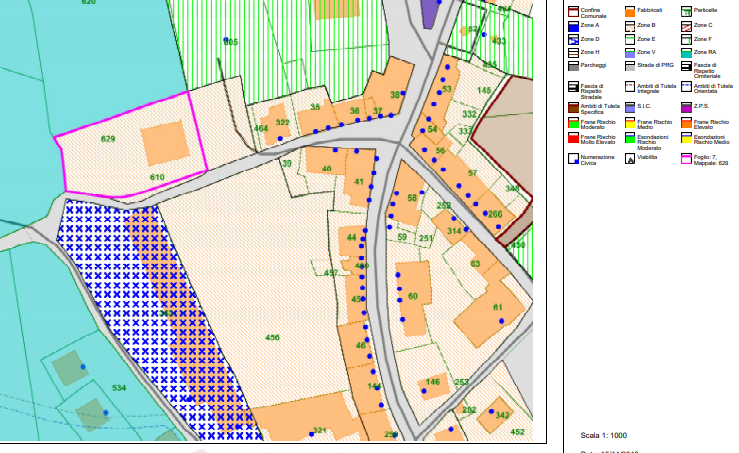Click the Viabilità legend symbol
Viewport: 739px width, 453px height.
tap(631, 158)
